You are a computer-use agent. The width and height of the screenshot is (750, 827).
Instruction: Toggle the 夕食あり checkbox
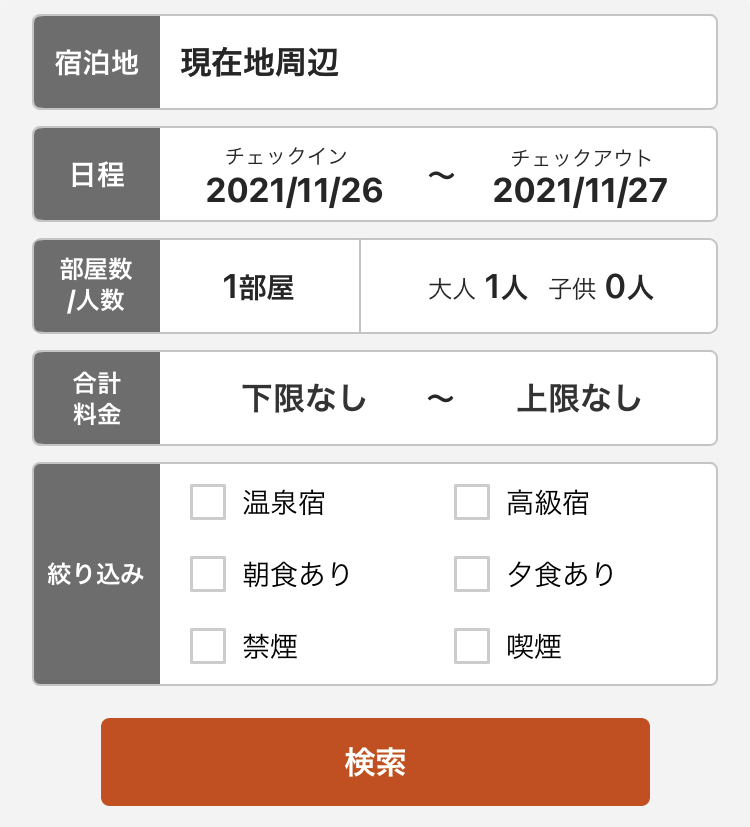[472, 574]
